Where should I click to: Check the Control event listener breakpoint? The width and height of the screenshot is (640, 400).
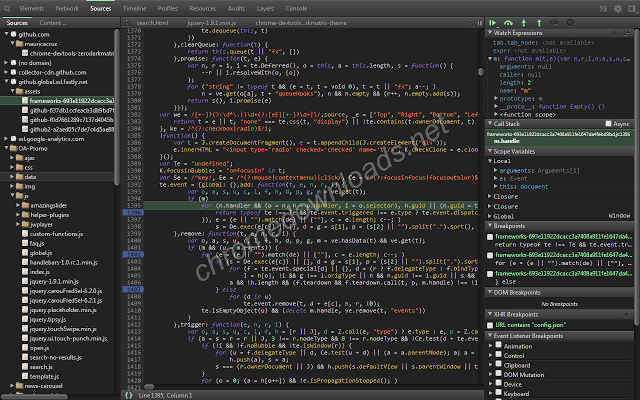tap(498, 355)
